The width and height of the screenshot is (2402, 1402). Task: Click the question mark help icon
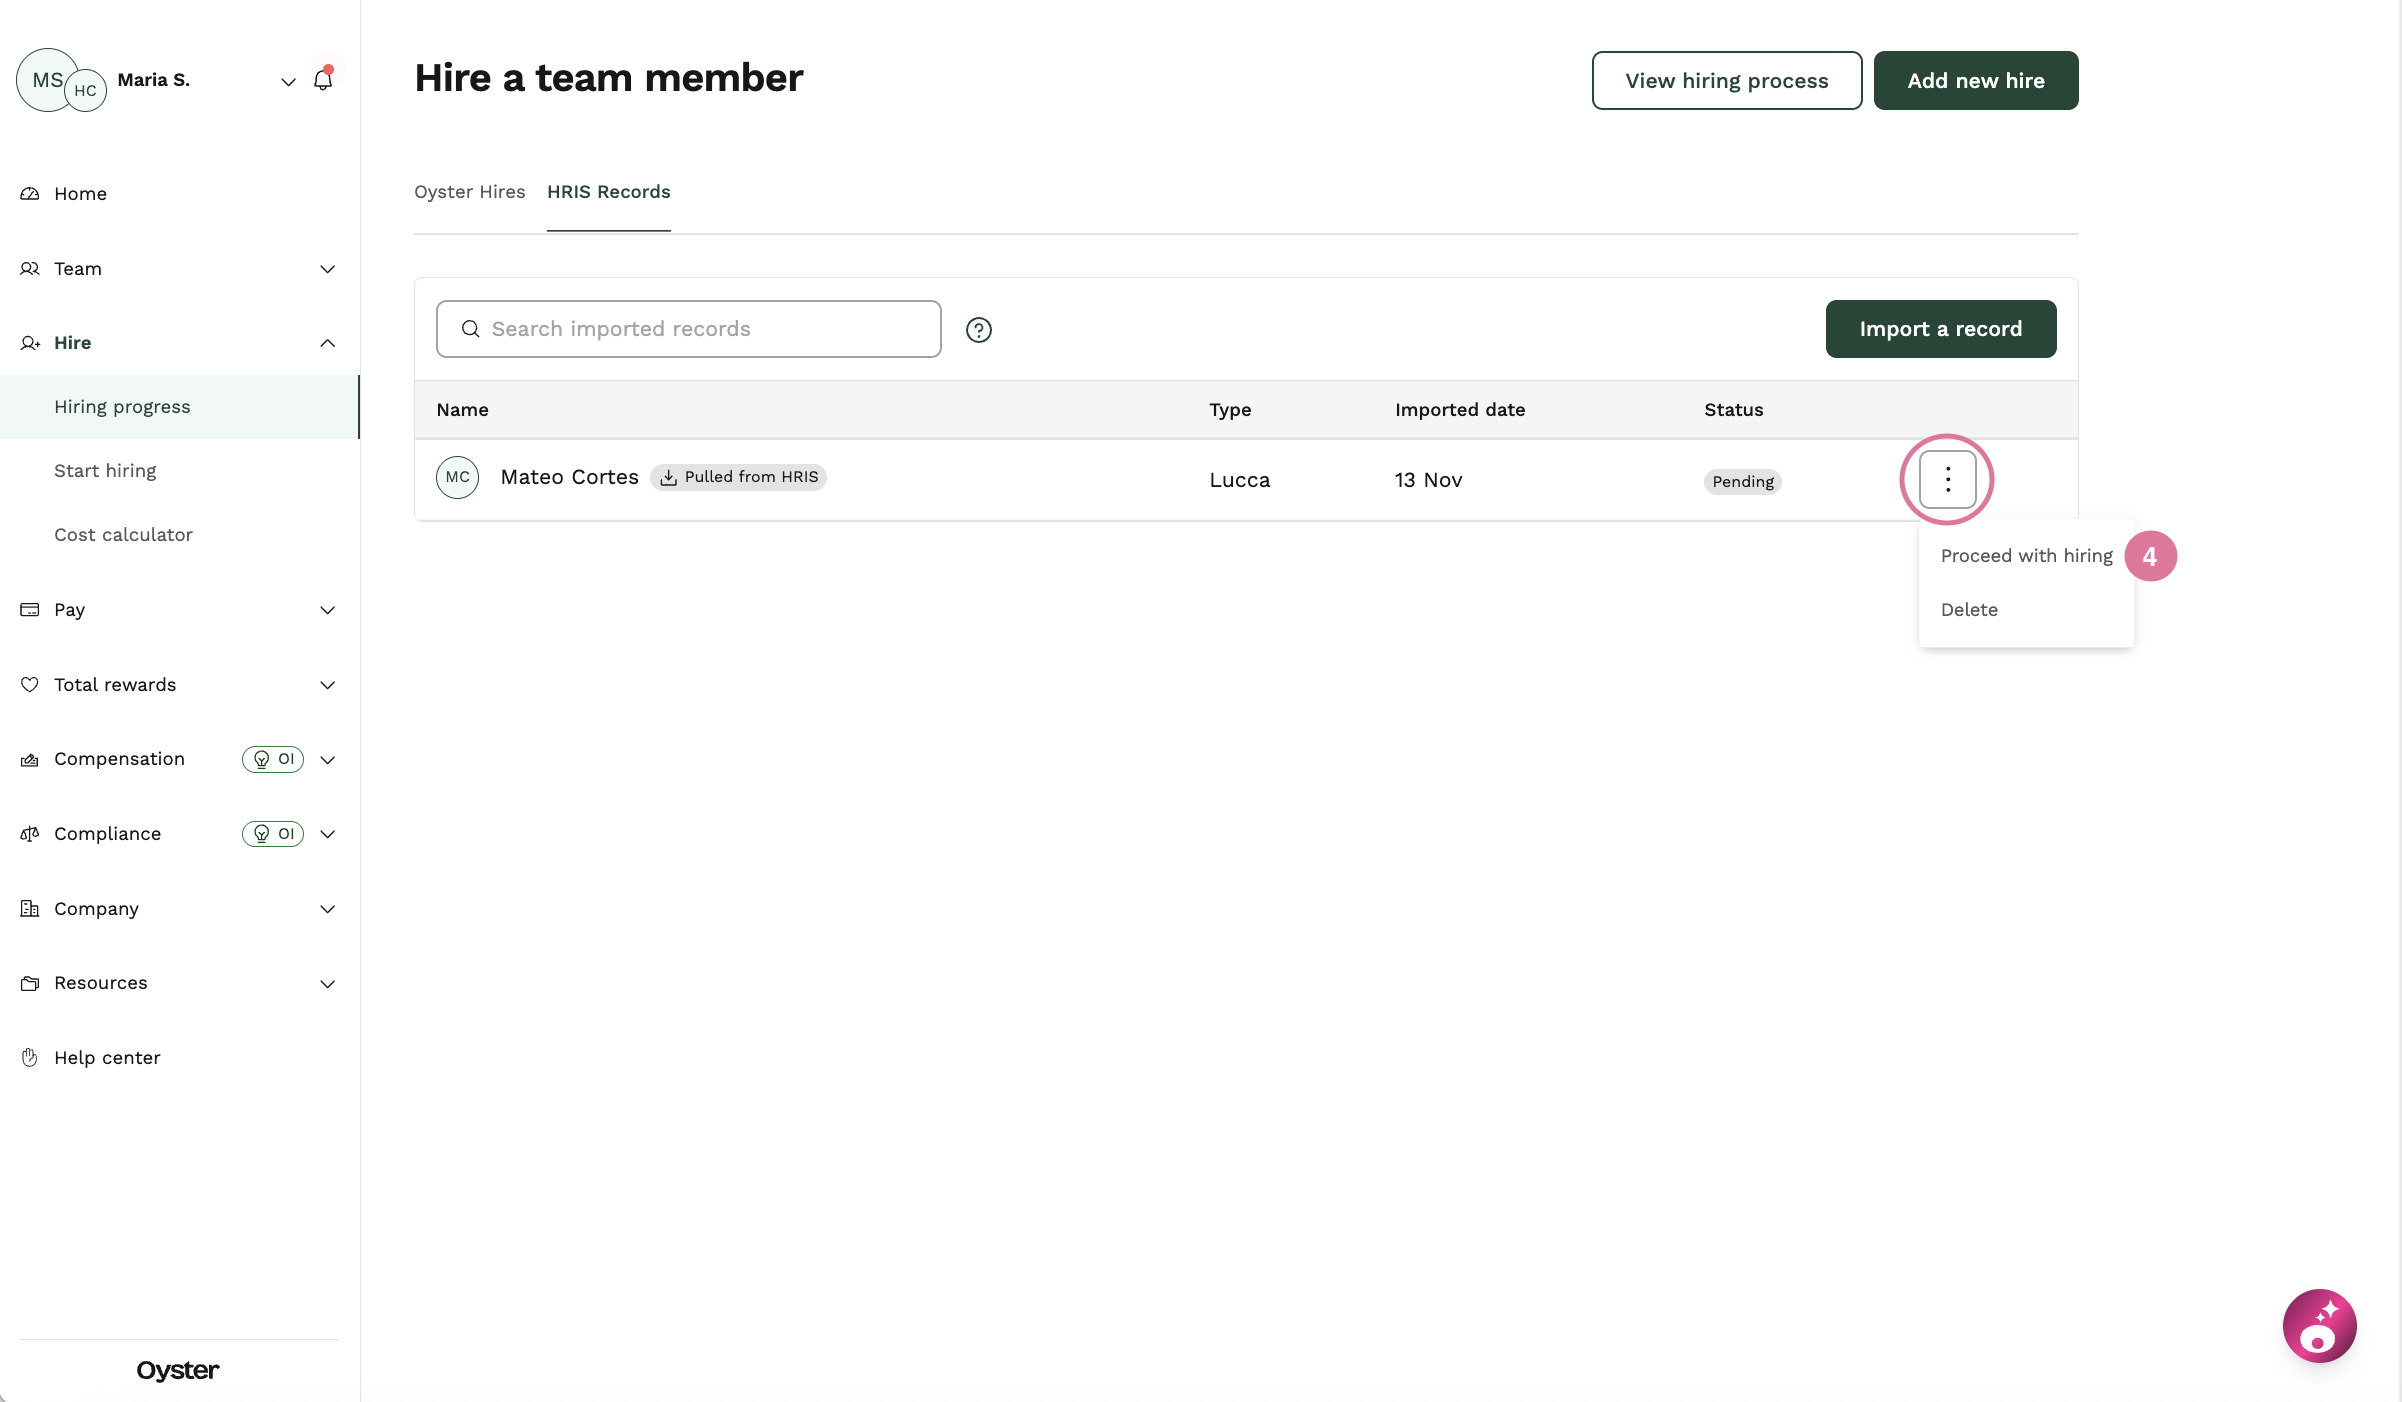(979, 330)
